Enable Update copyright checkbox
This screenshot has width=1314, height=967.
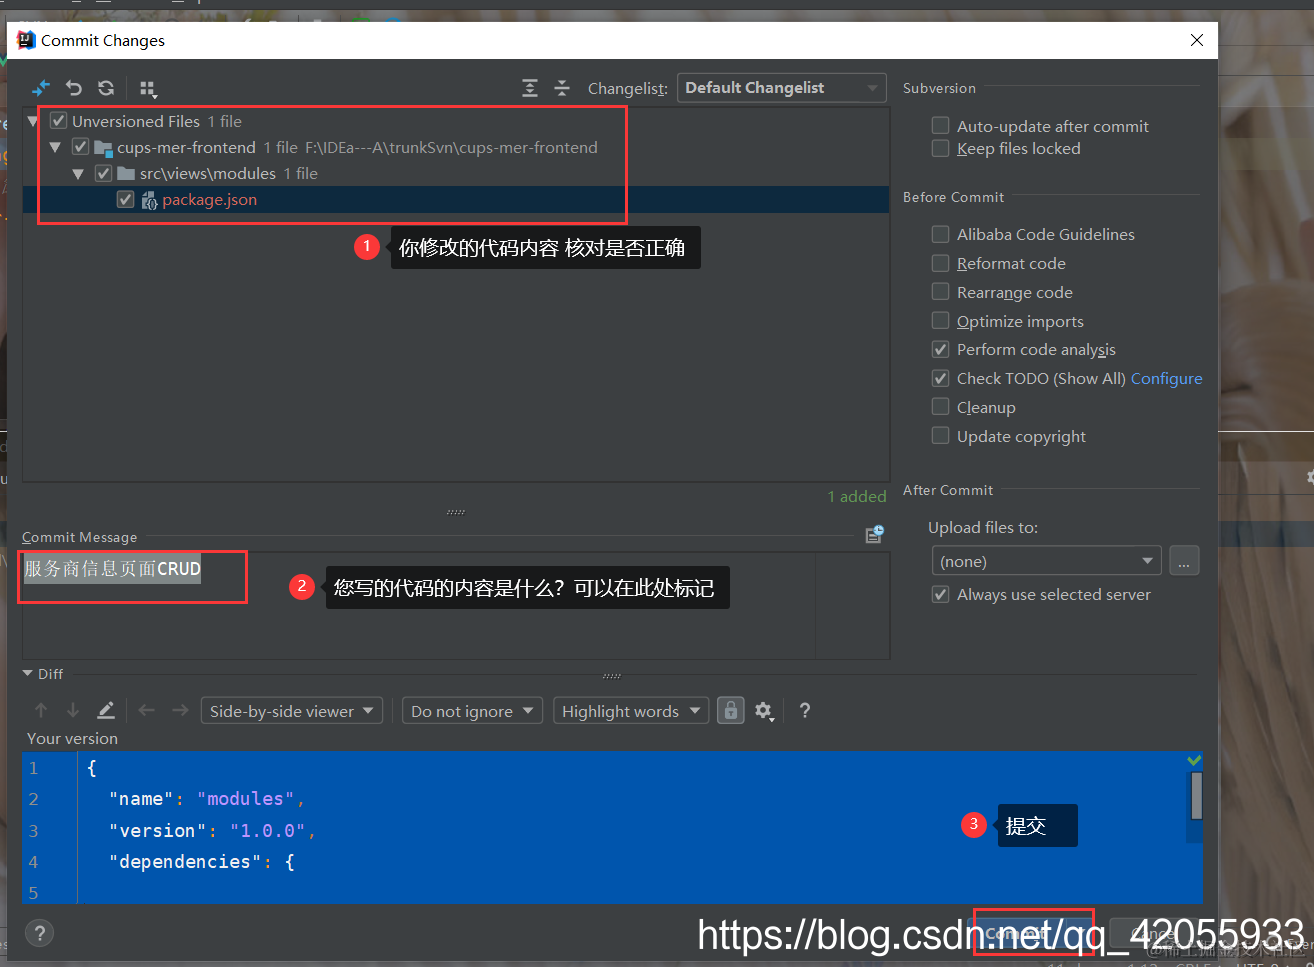(940, 435)
